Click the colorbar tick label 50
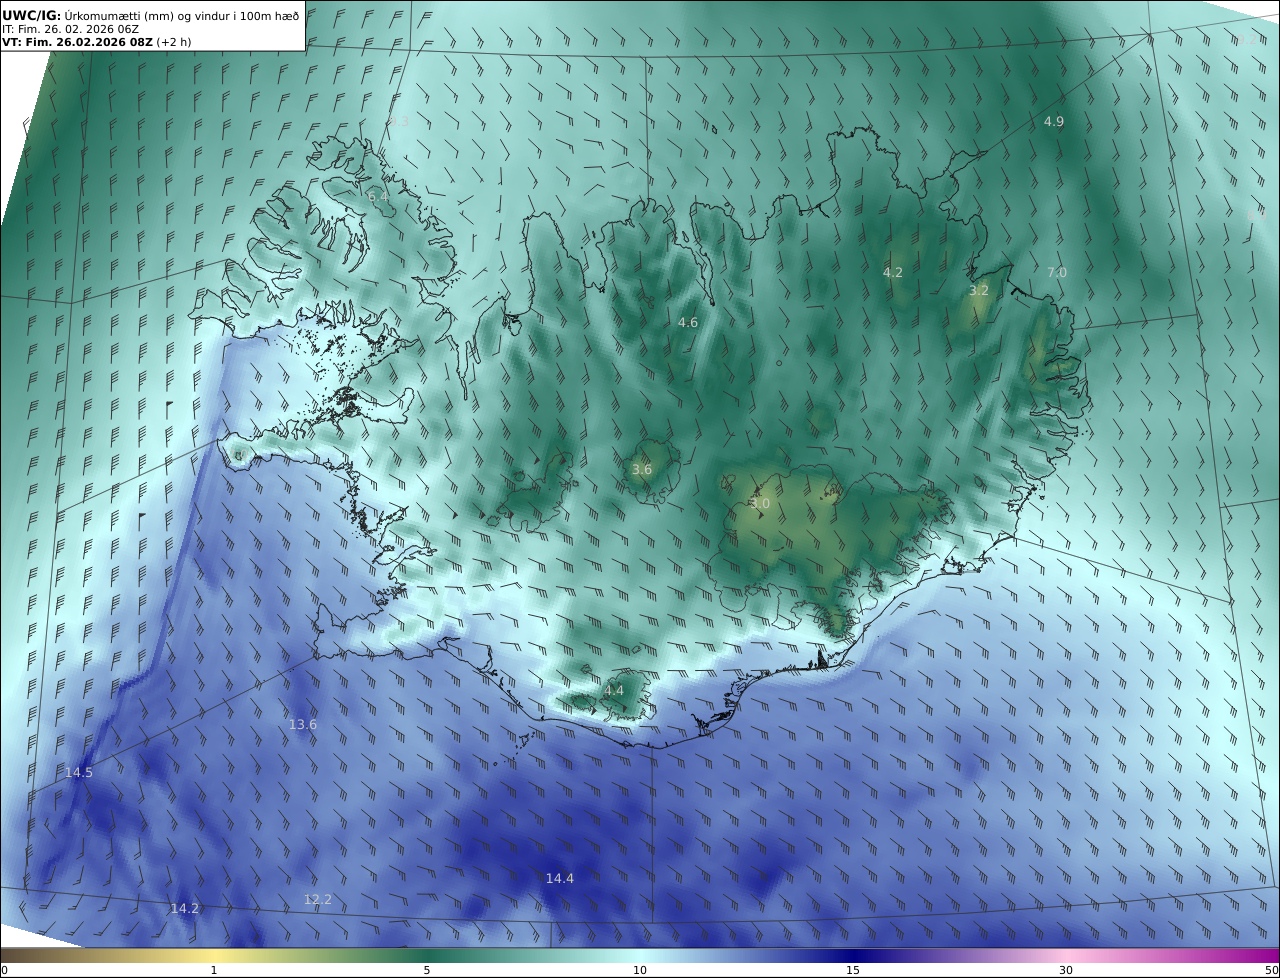Image resolution: width=1280 pixels, height=978 pixels. coord(1272,970)
